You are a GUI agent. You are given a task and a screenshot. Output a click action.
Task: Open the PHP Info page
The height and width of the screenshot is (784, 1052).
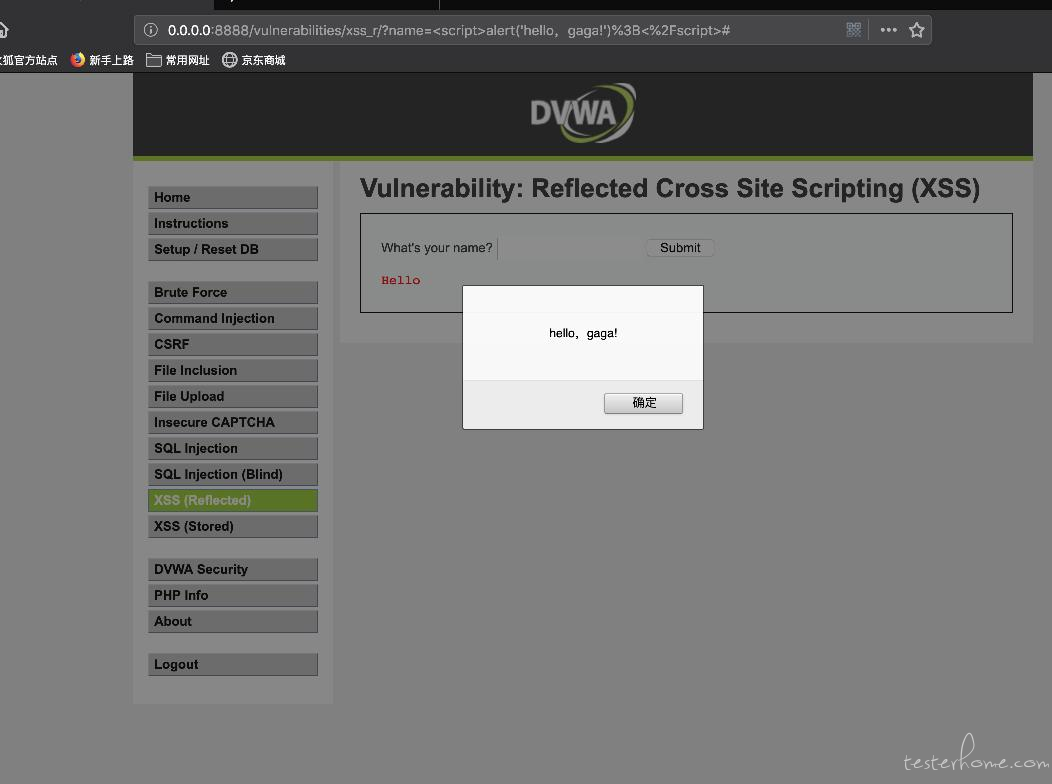[x=233, y=596]
